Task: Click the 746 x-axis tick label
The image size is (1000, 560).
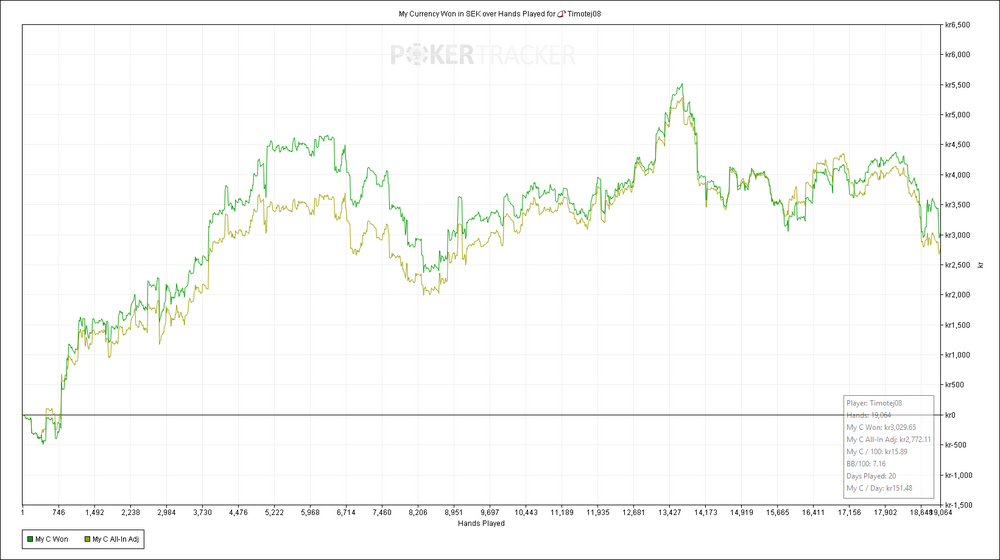Action: pos(59,512)
